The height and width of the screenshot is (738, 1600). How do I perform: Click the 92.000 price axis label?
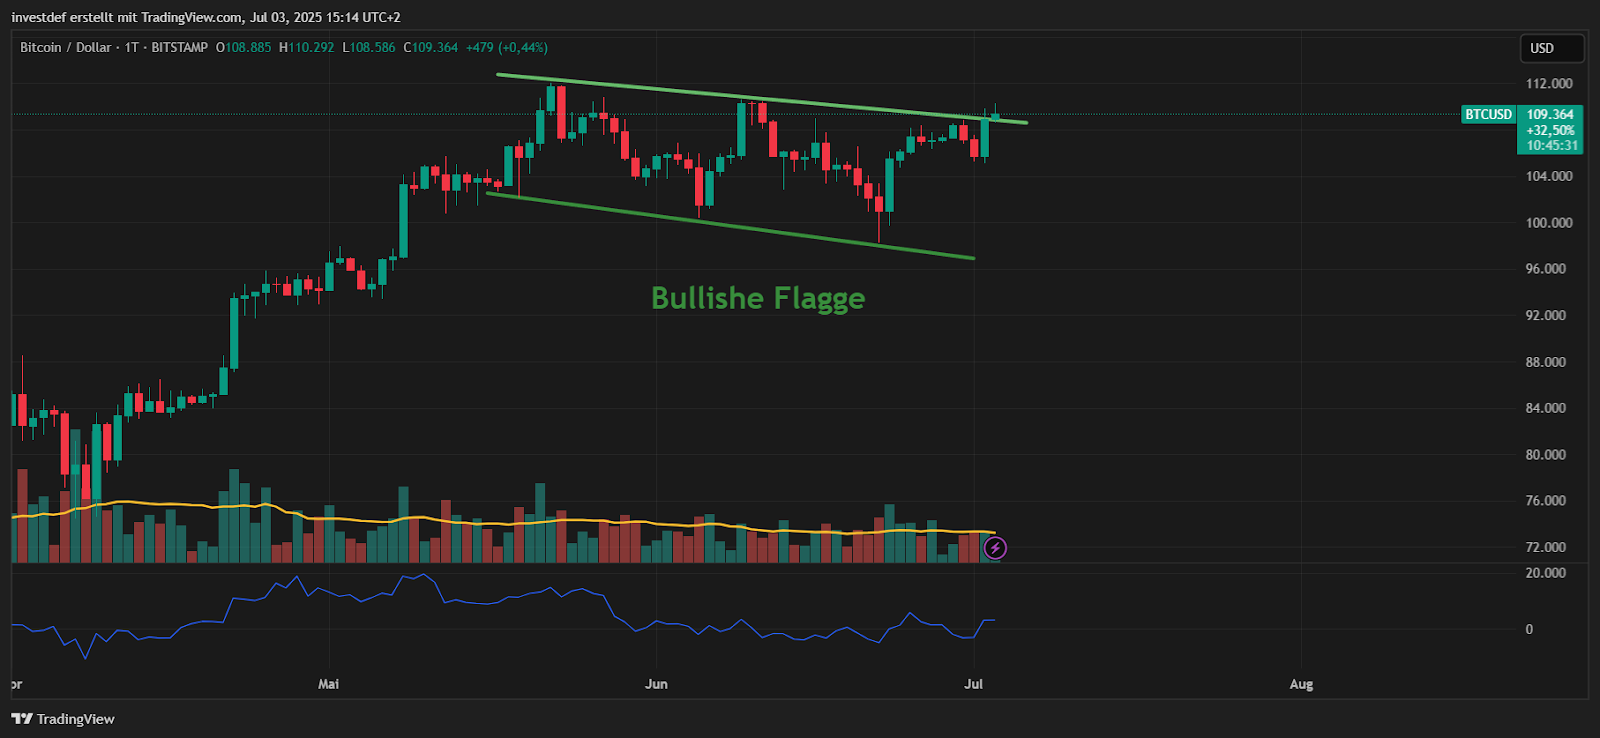[1546, 315]
